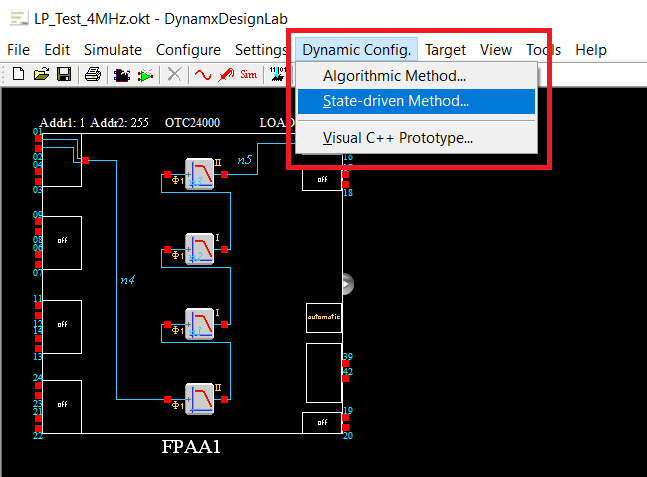647x477 pixels.
Task: Open Visual C++ Prototype menu option
Action: 397,138
